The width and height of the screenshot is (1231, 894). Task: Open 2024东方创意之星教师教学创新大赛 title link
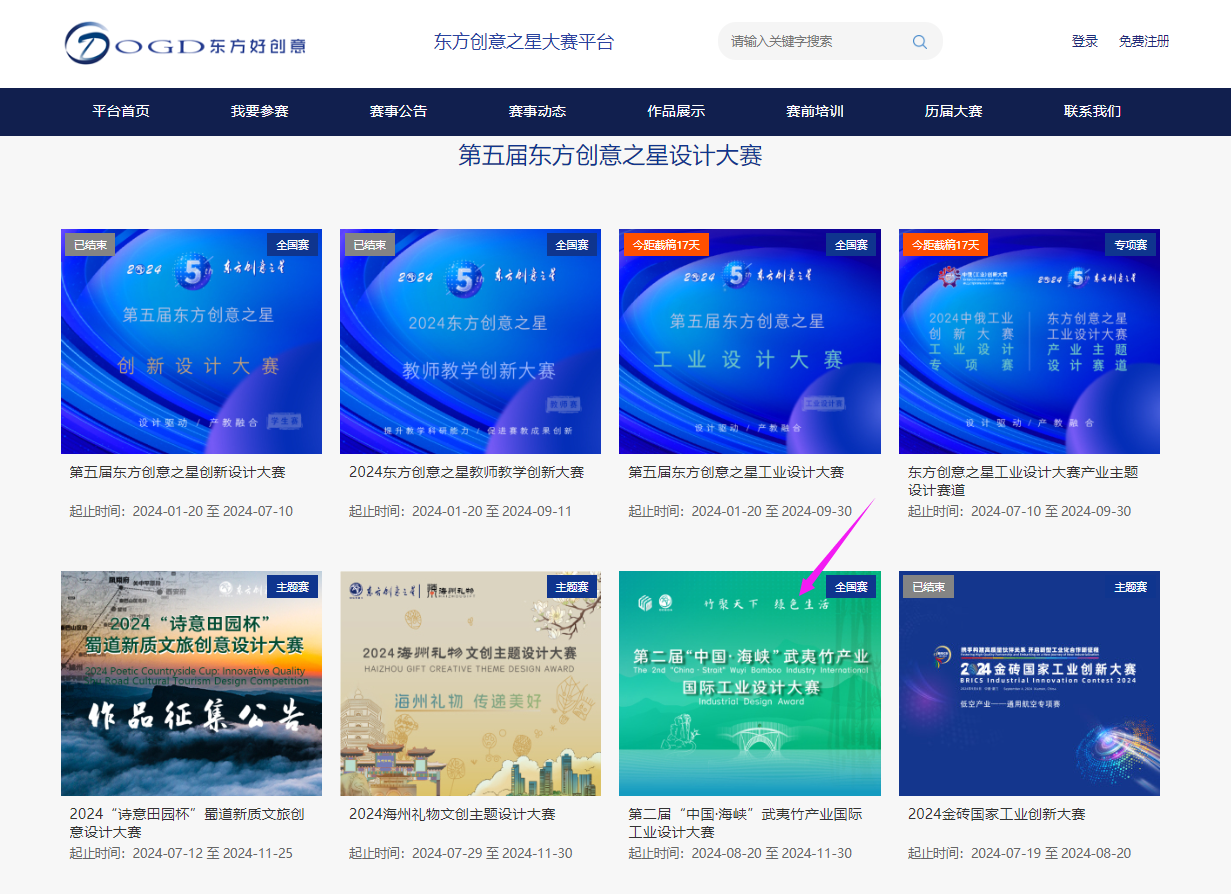466,472
